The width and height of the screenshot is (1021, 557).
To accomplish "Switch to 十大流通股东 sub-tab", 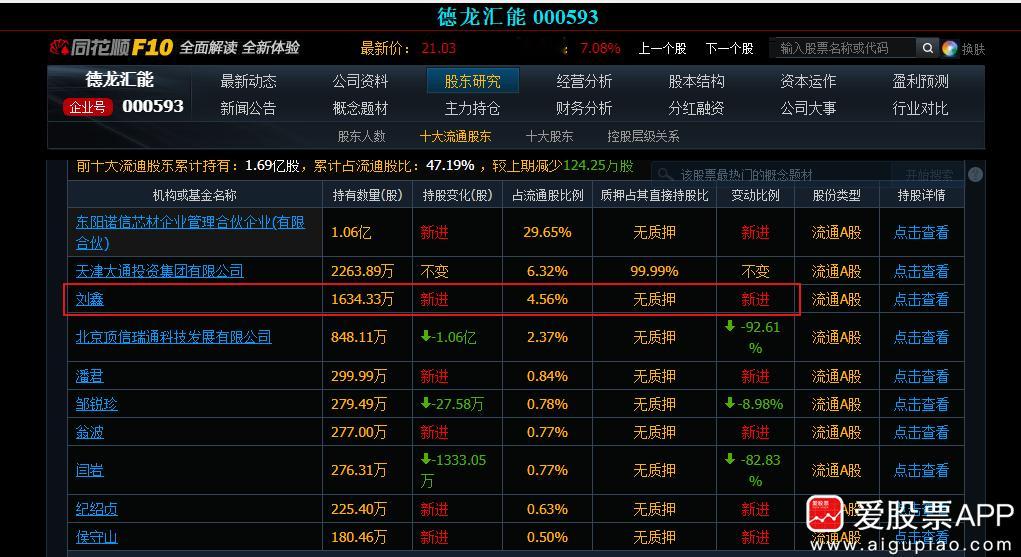I will pos(455,136).
